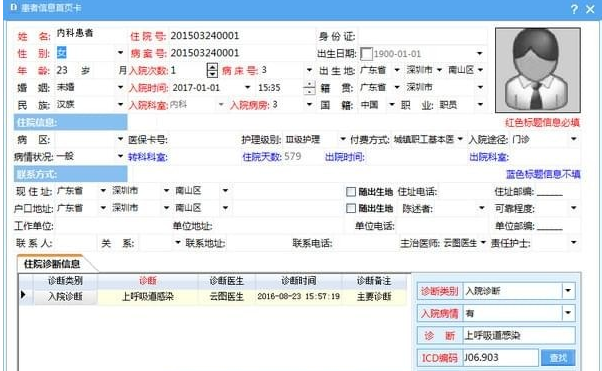Open the 关系 dropdown
602x371 pixels.
(x=177, y=243)
